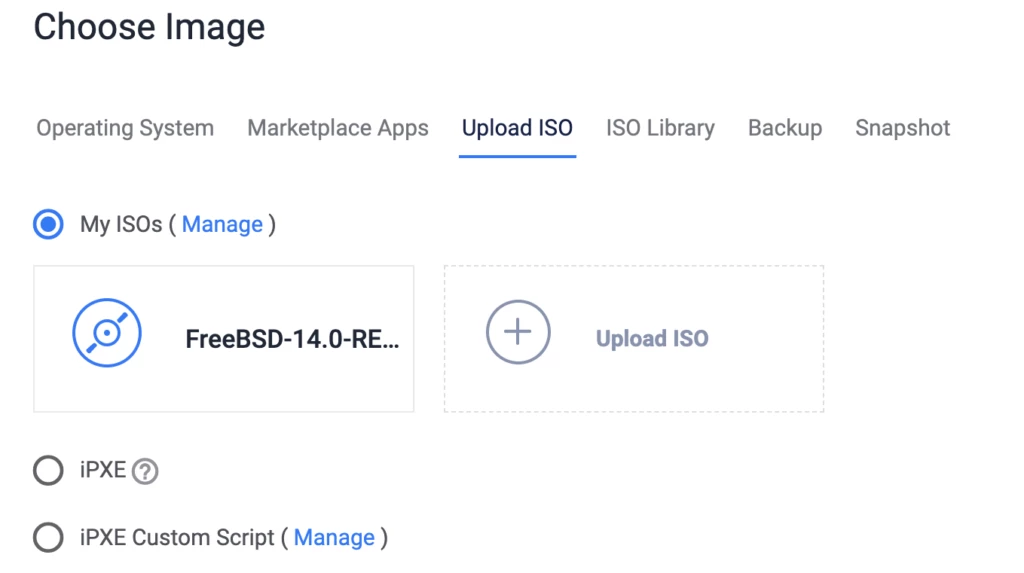Select the iPXE radio button
The height and width of the screenshot is (573, 1024).
pos(48,470)
